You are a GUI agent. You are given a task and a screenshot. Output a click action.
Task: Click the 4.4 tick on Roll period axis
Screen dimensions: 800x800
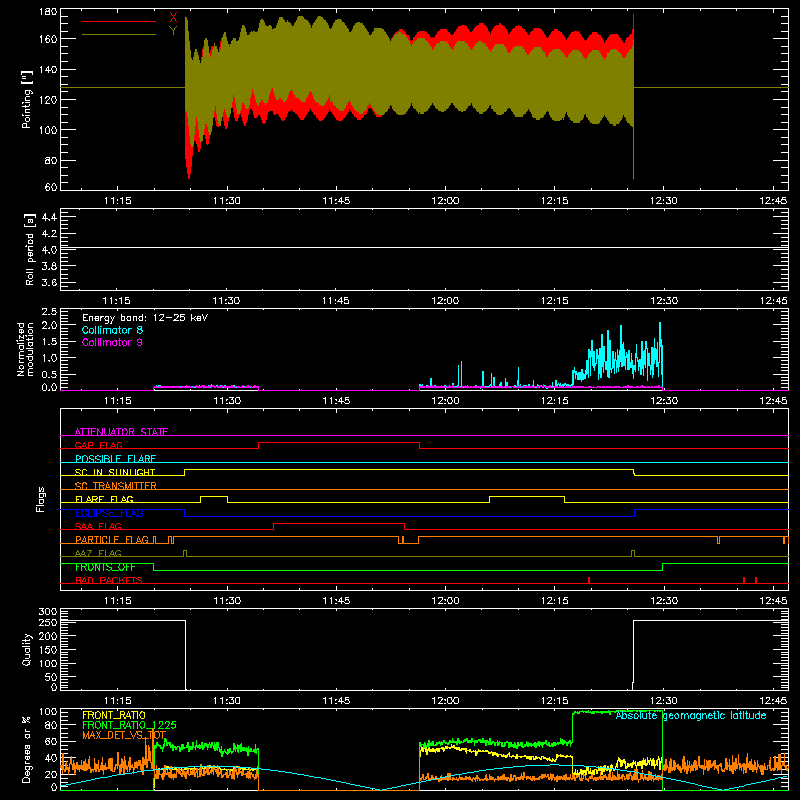49,217
